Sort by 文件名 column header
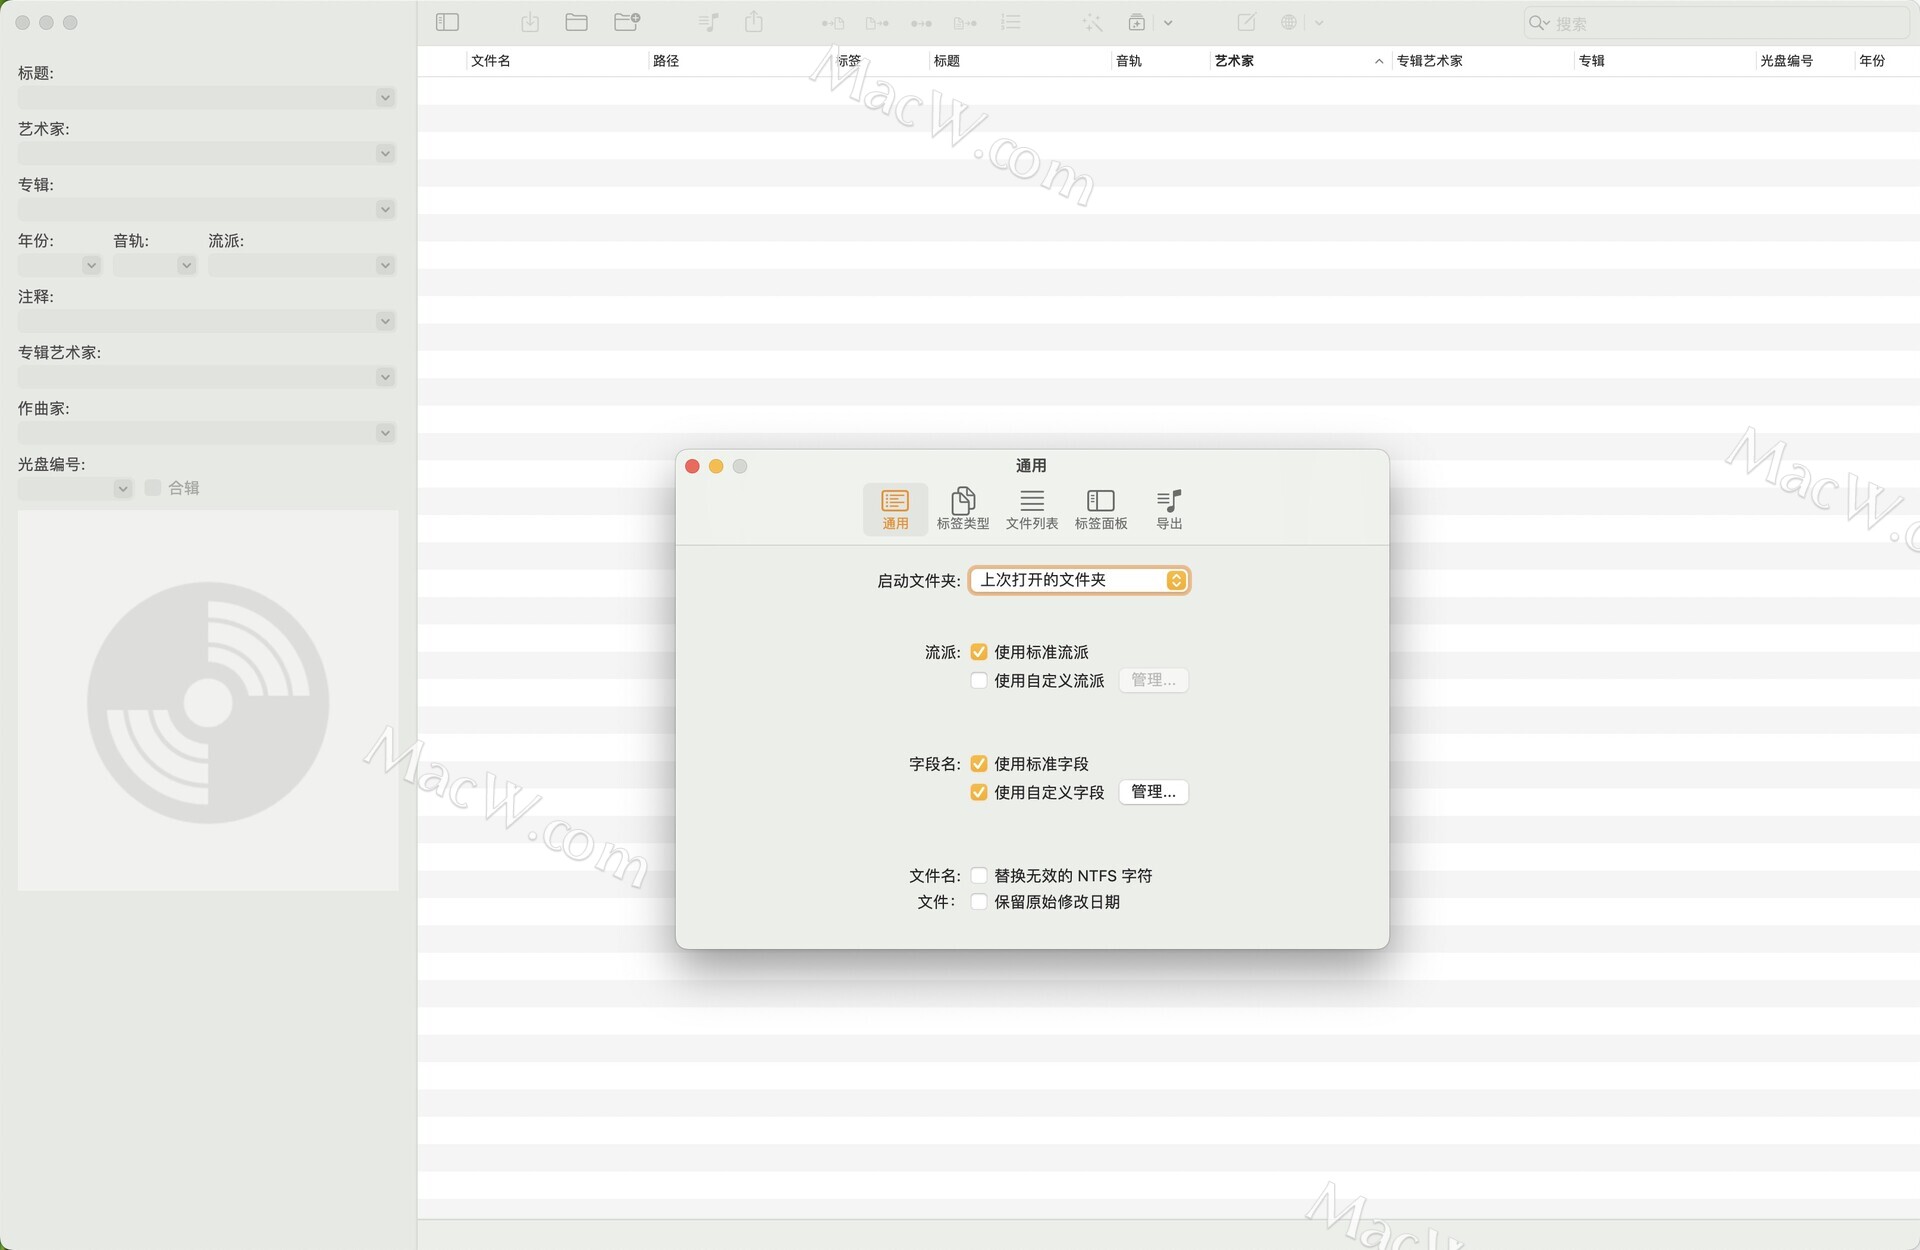Screen dimensions: 1920x1250 tap(557, 61)
